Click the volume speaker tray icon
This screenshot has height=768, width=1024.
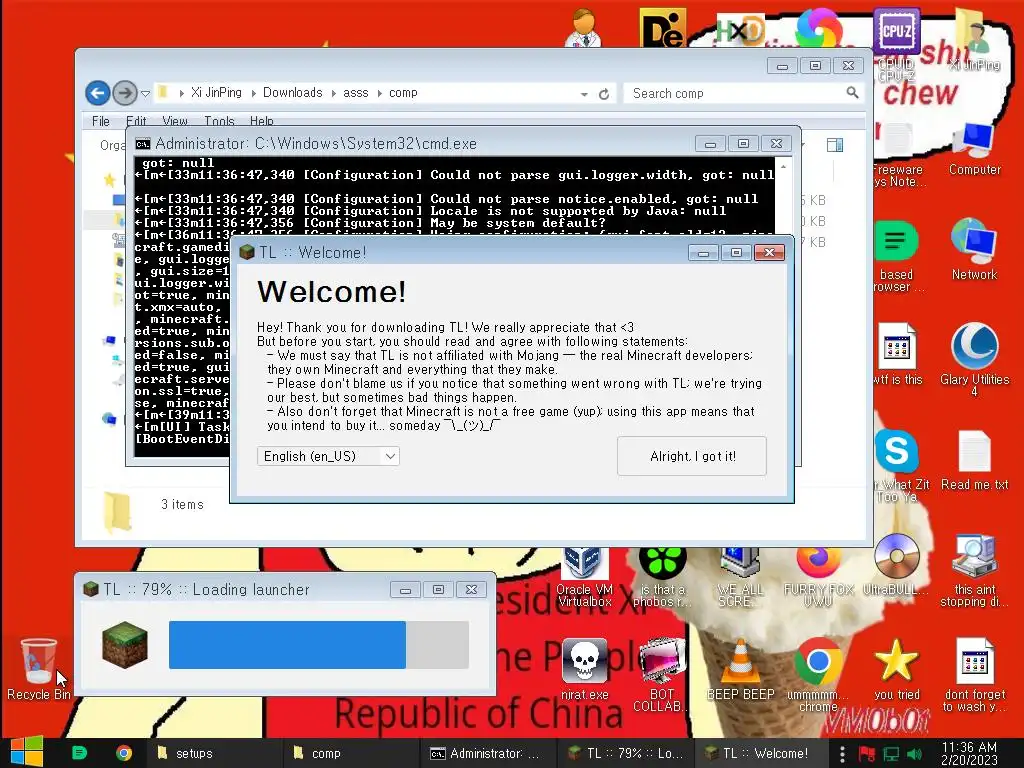click(914, 754)
